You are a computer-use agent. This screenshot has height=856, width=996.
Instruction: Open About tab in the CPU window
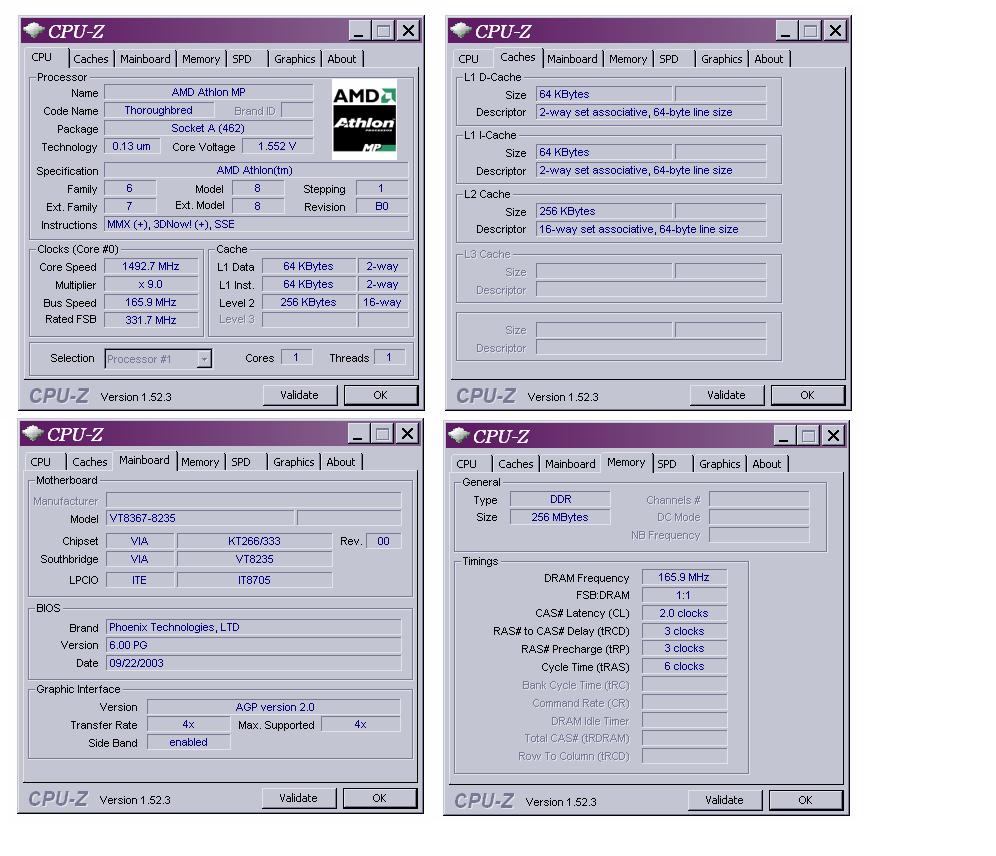[342, 58]
